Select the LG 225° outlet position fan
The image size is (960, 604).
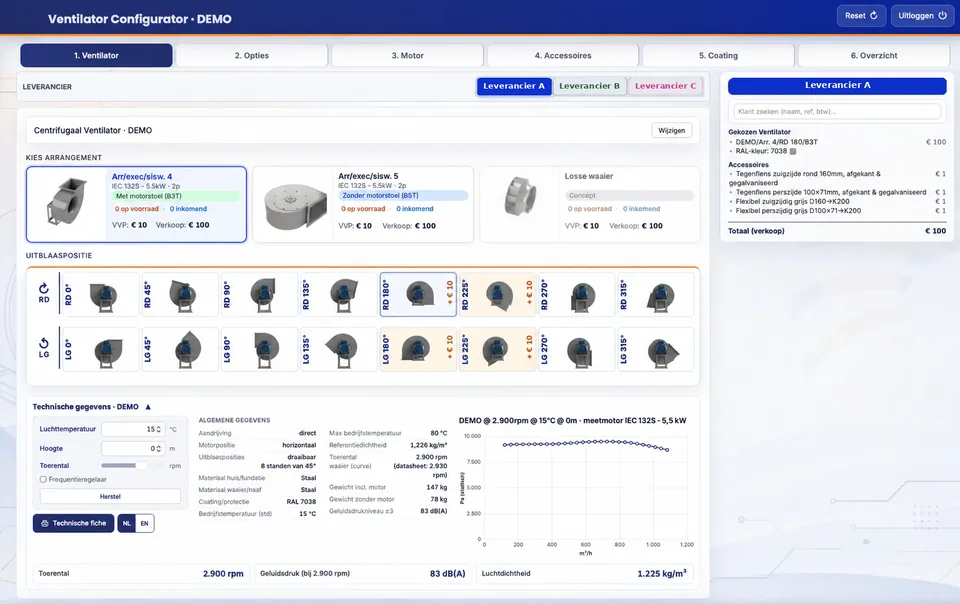point(498,349)
